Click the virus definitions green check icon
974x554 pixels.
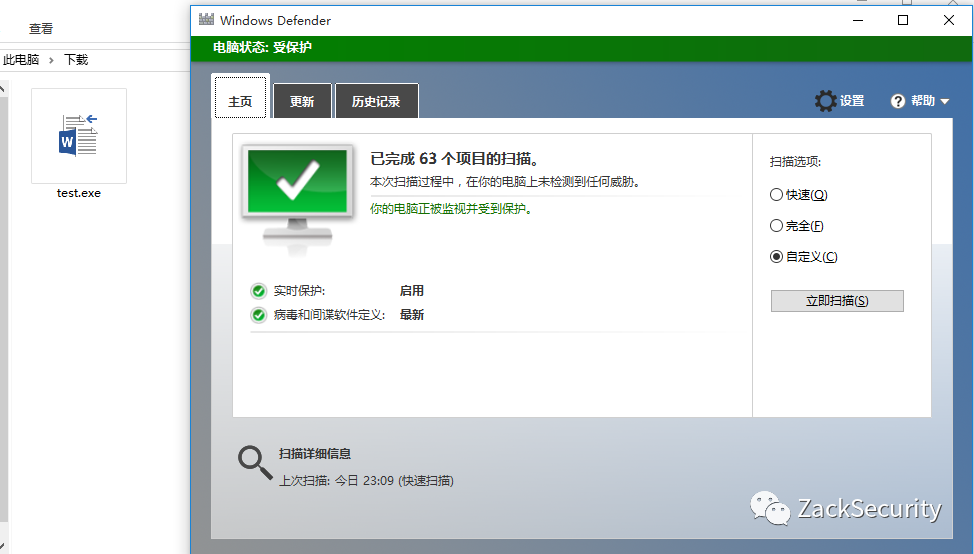coord(258,315)
